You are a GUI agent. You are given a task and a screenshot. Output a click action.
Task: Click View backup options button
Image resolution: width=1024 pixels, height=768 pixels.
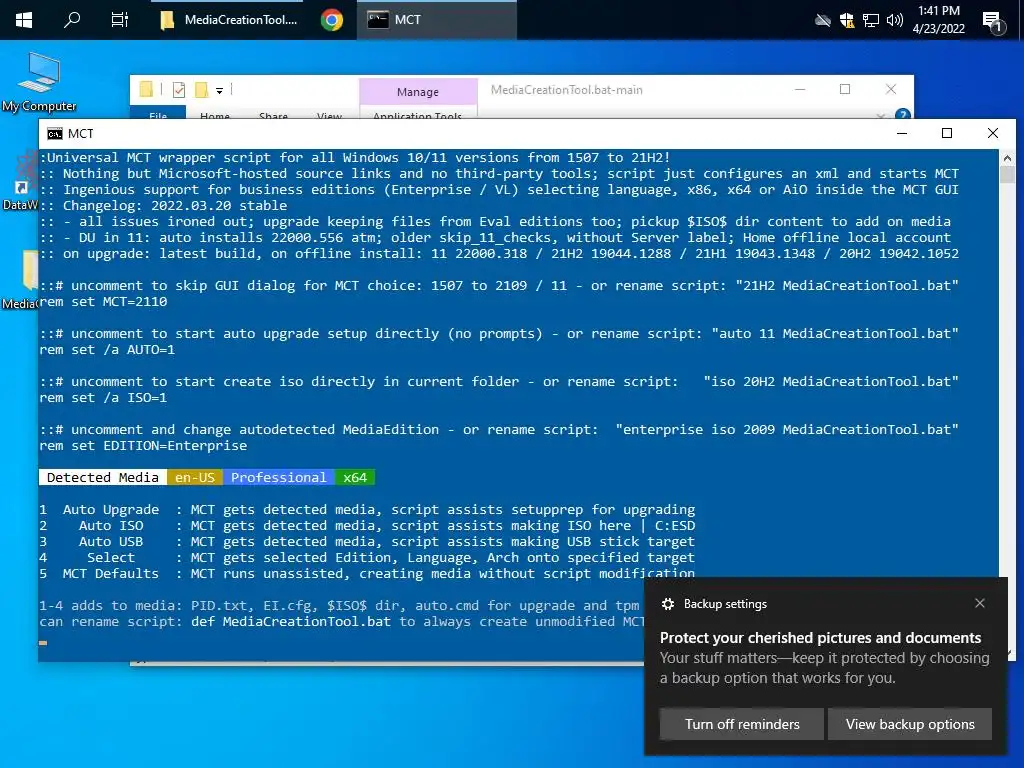click(910, 724)
